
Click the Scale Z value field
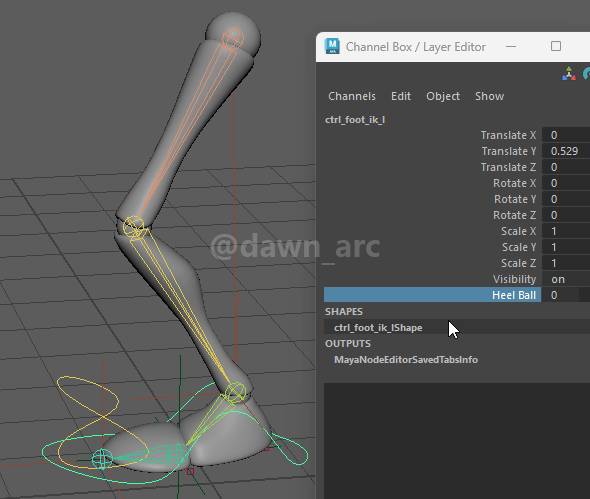566,263
